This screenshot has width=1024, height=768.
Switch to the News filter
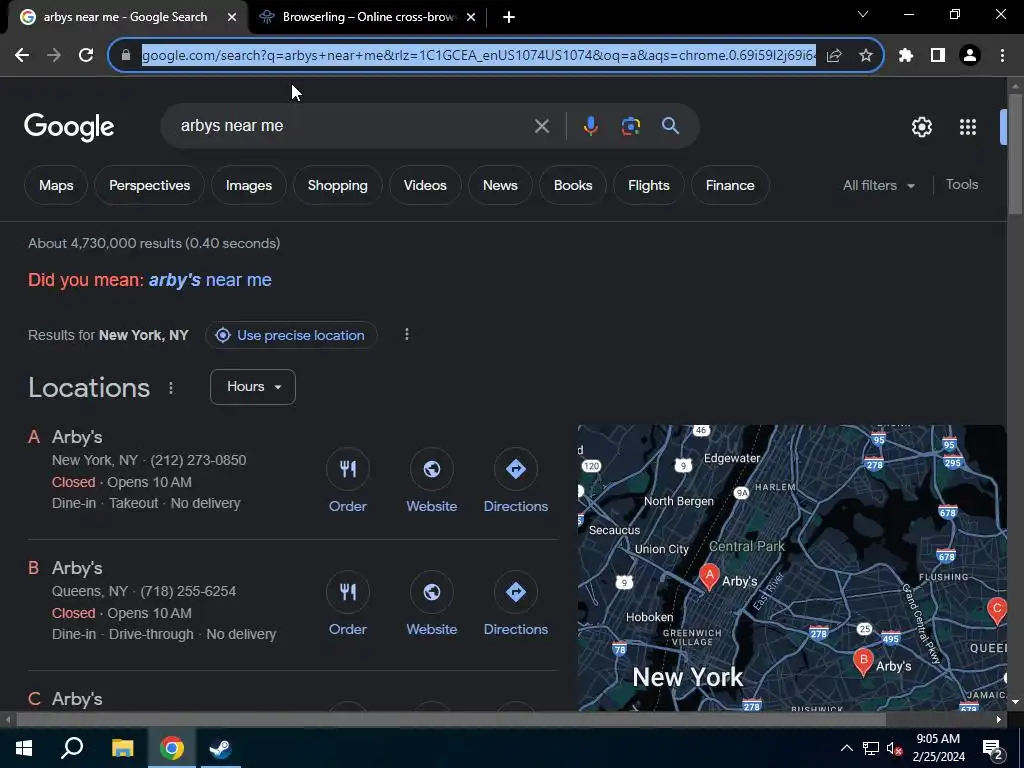click(500, 185)
